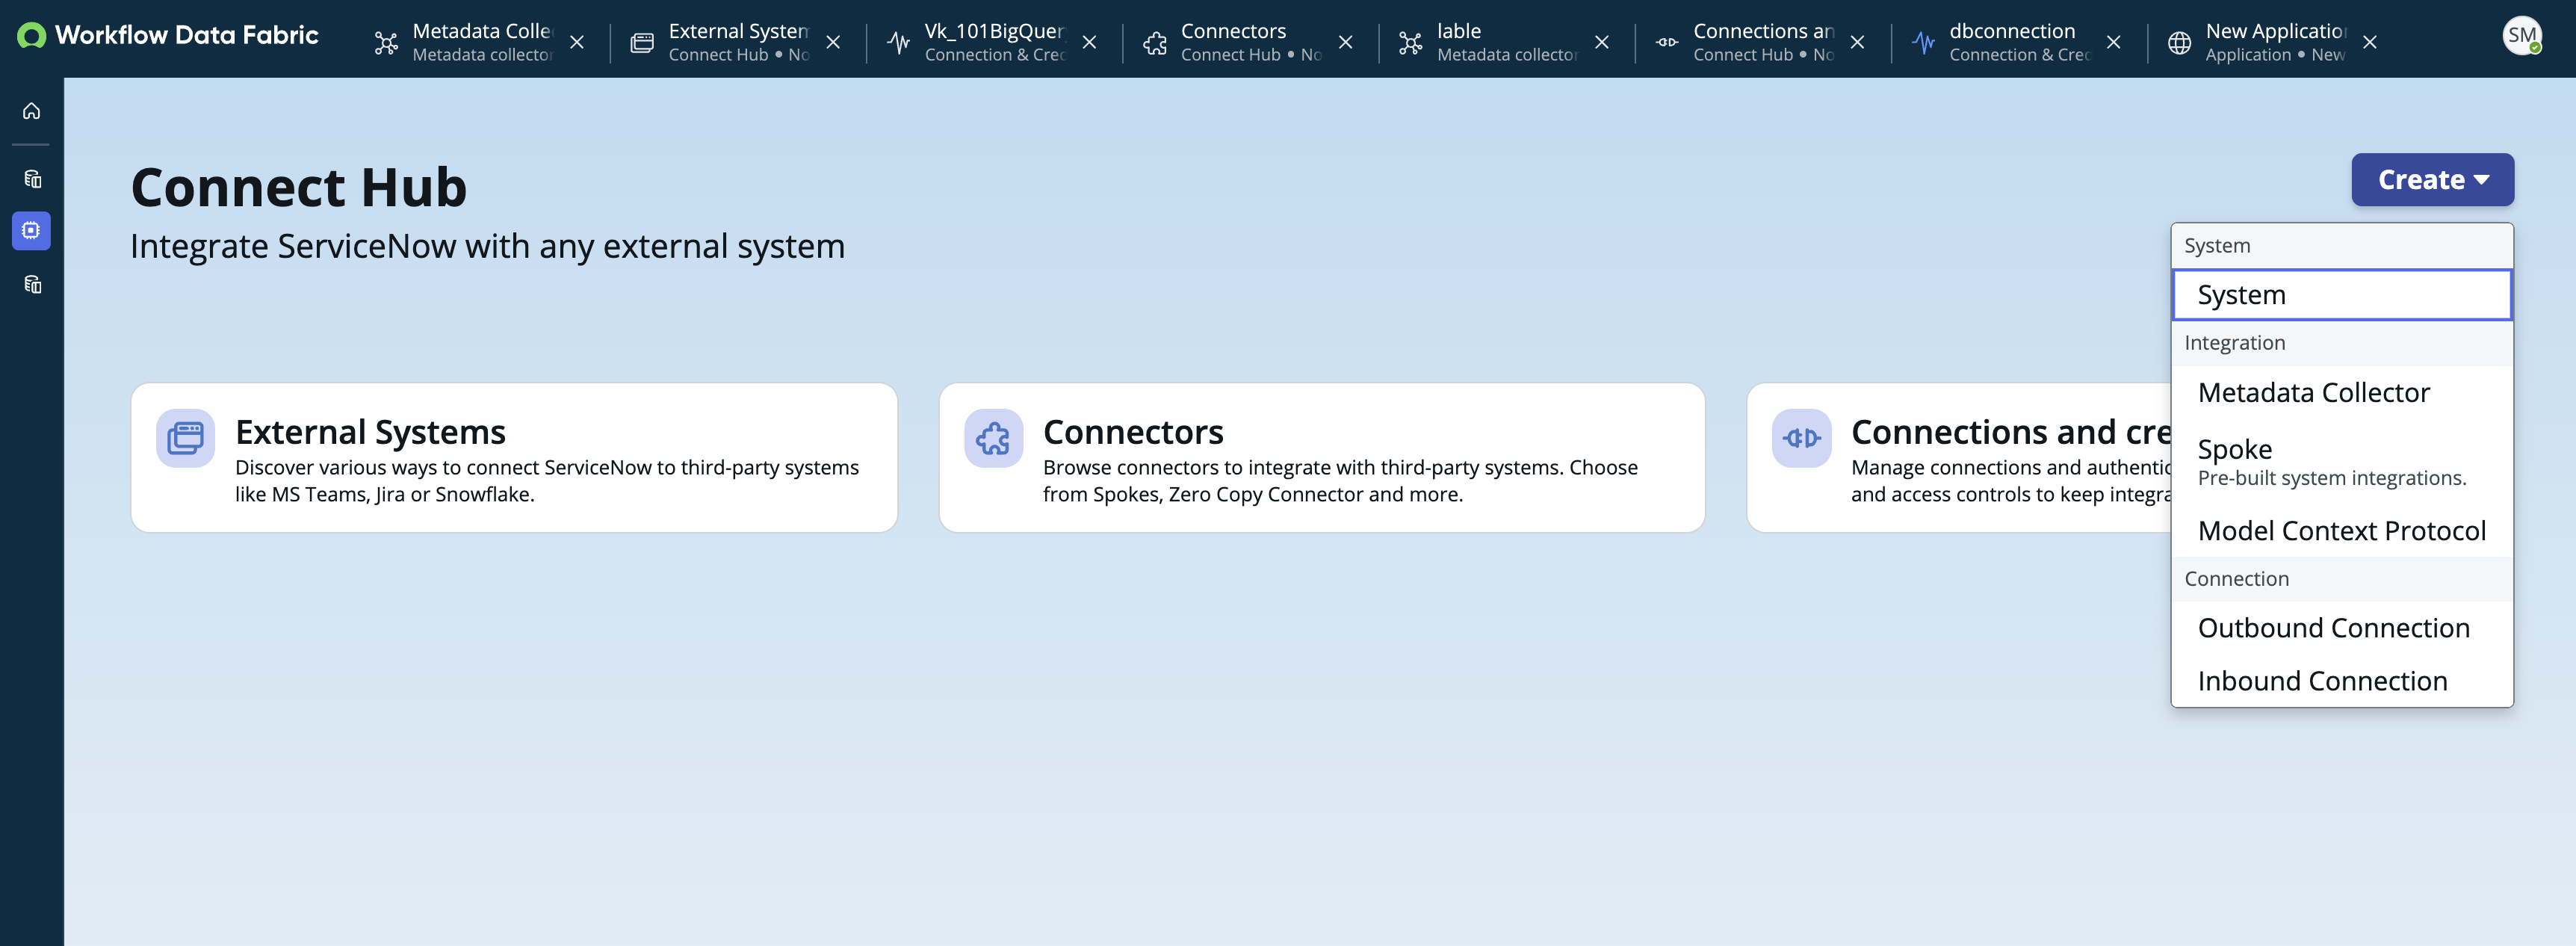Click the Connectors tab puzzle icon
Image resolution: width=2576 pixels, height=946 pixels.
pyautogui.click(x=1155, y=43)
